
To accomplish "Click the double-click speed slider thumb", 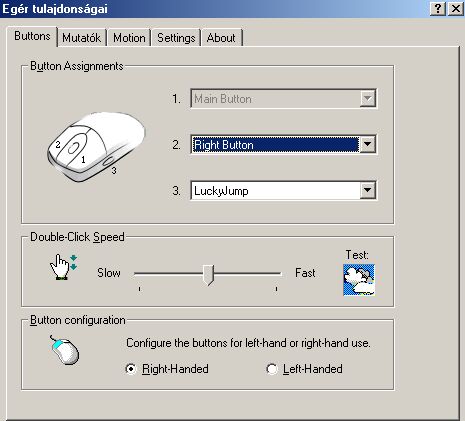I will (209, 275).
